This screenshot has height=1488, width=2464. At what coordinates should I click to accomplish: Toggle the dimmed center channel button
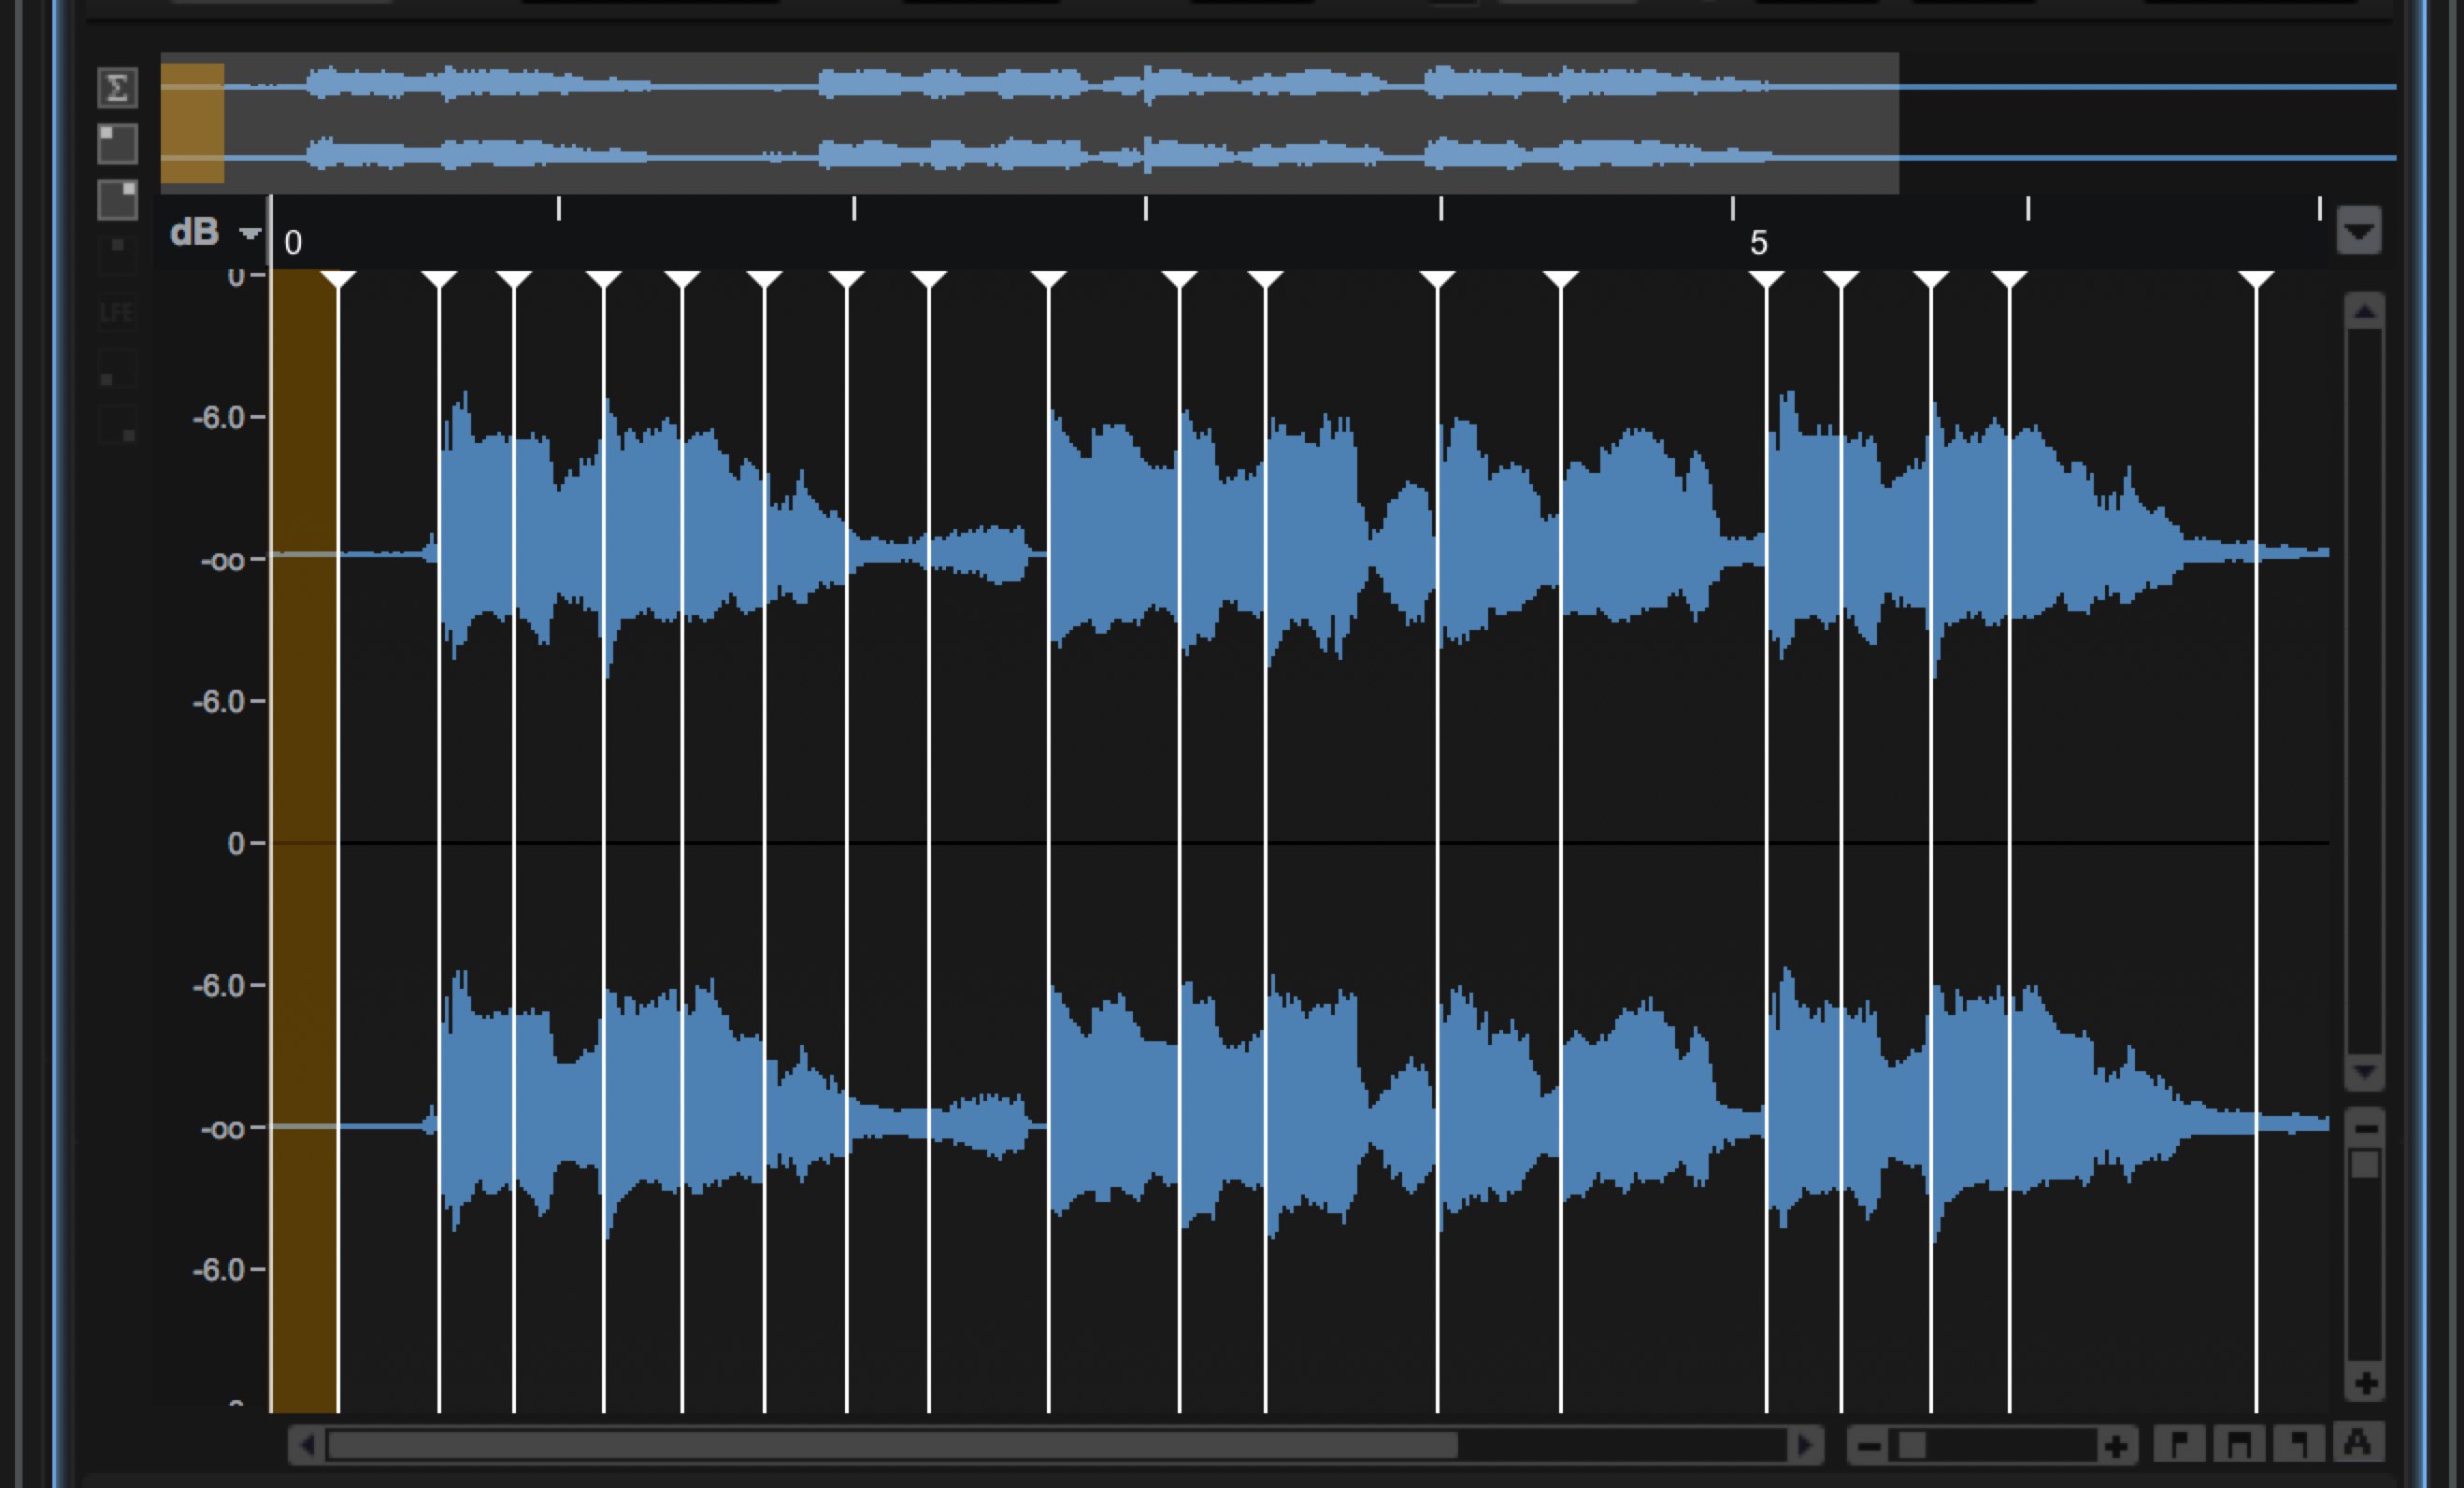(x=117, y=255)
